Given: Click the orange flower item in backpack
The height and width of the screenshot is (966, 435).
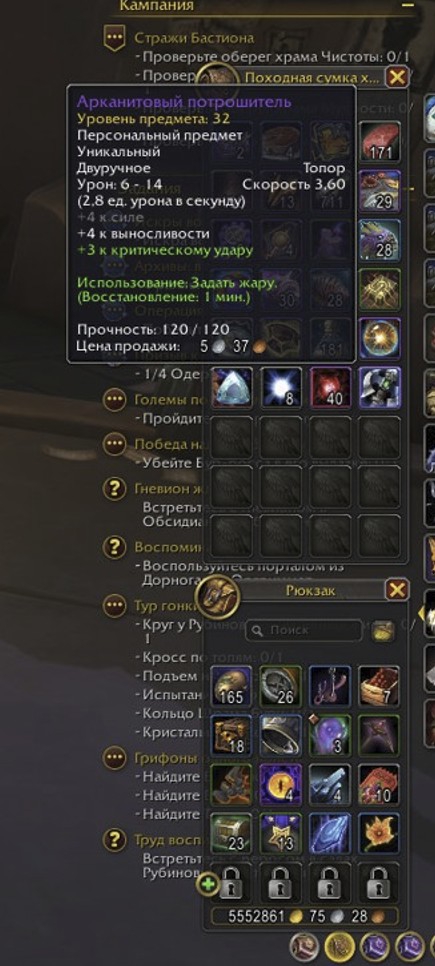Looking at the screenshot, I should click(x=380, y=834).
